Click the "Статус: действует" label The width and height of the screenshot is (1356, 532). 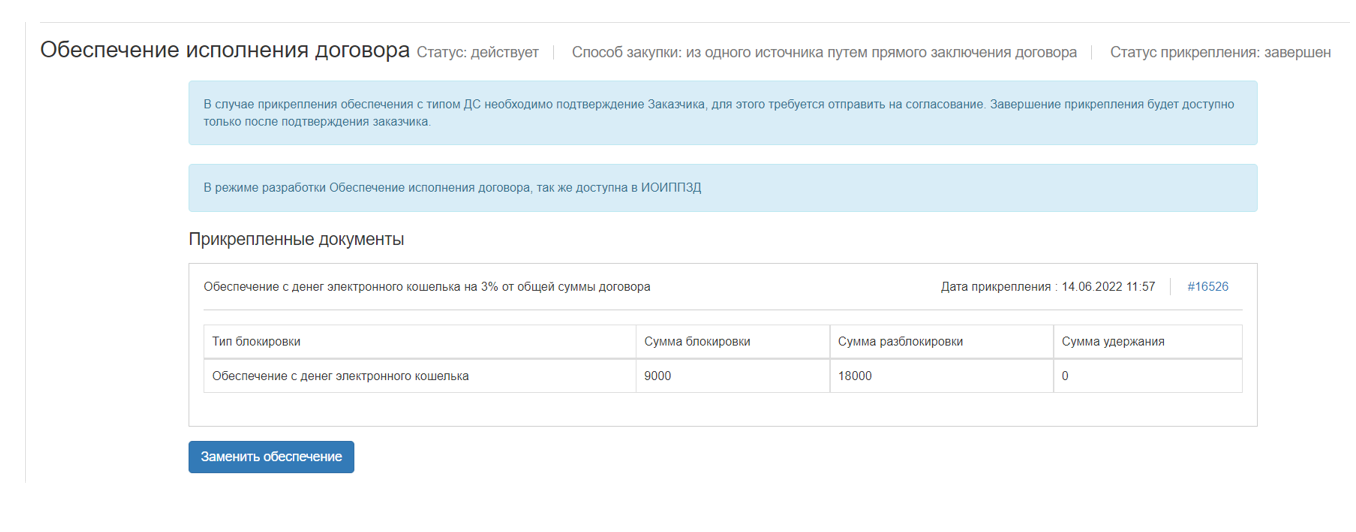coord(477,52)
